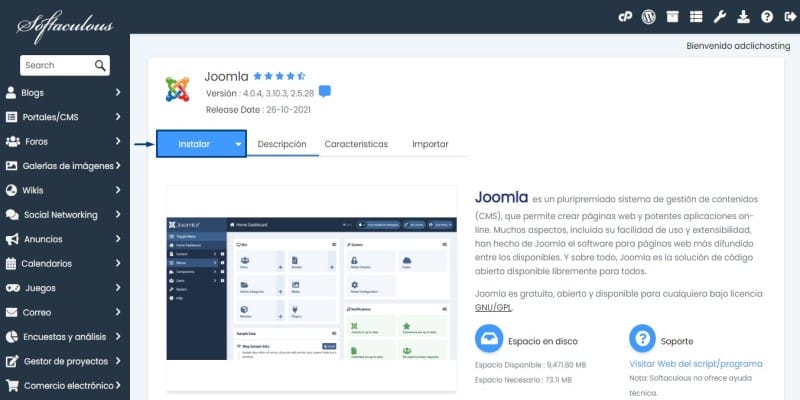Click the Release Date : 26-10-2021 text
This screenshot has width=800, height=400.
(x=258, y=110)
